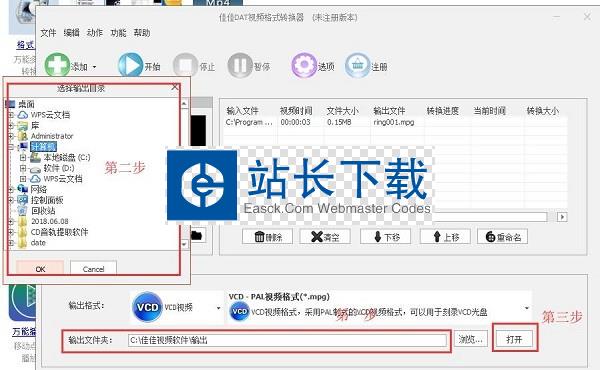
Task: Click the 输入文件 column header
Action: pos(243,111)
